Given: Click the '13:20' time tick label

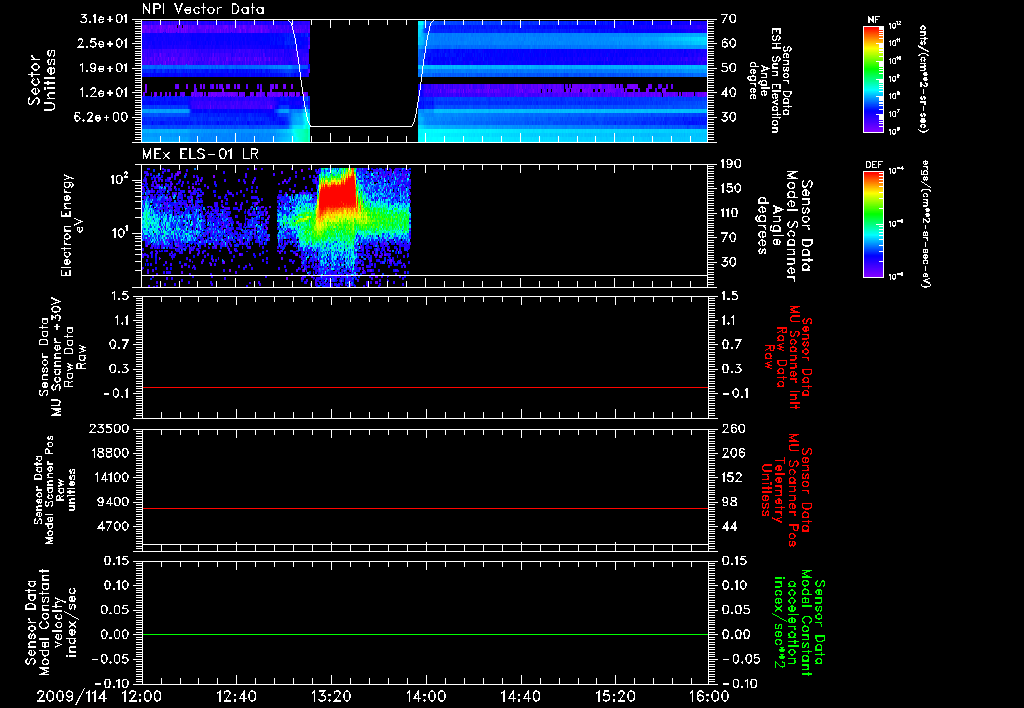Looking at the screenshot, I should [331, 696].
